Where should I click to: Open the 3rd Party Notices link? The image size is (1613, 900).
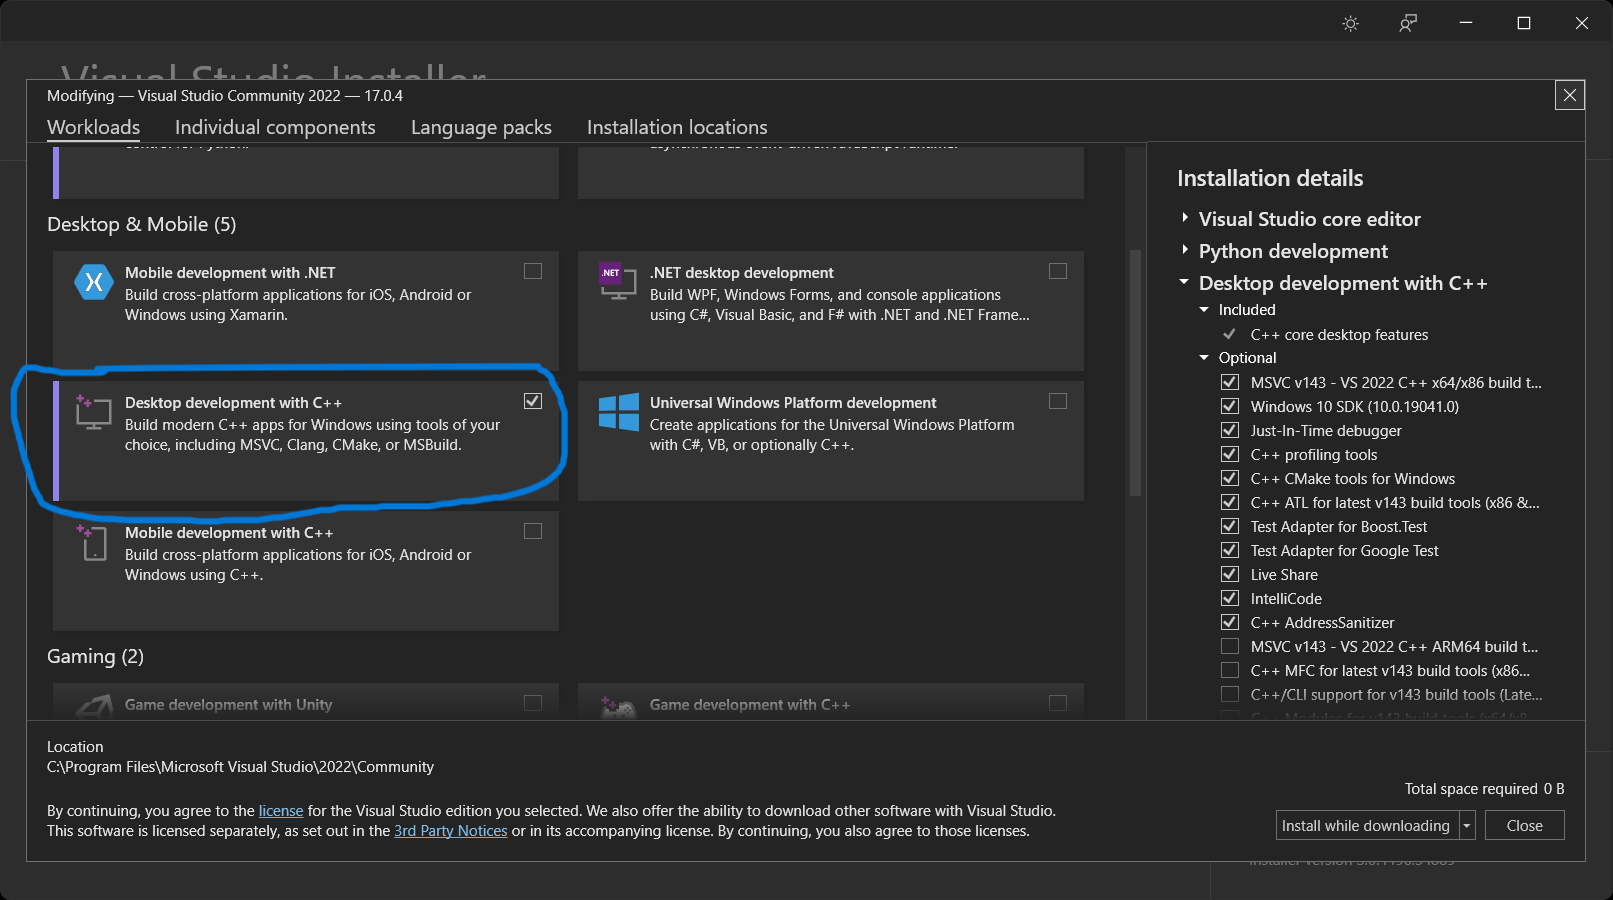pos(450,831)
